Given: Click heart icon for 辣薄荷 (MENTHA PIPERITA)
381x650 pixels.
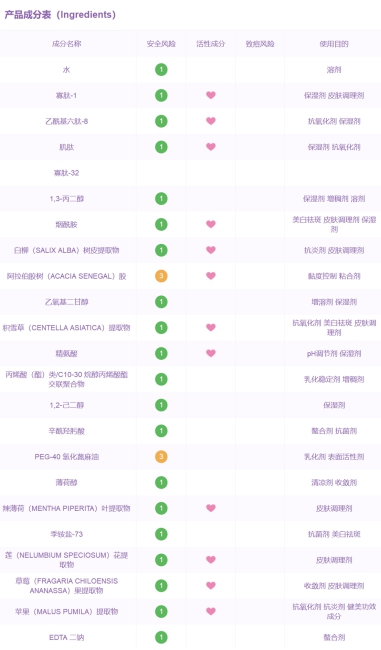Looking at the screenshot, I should tap(211, 508).
